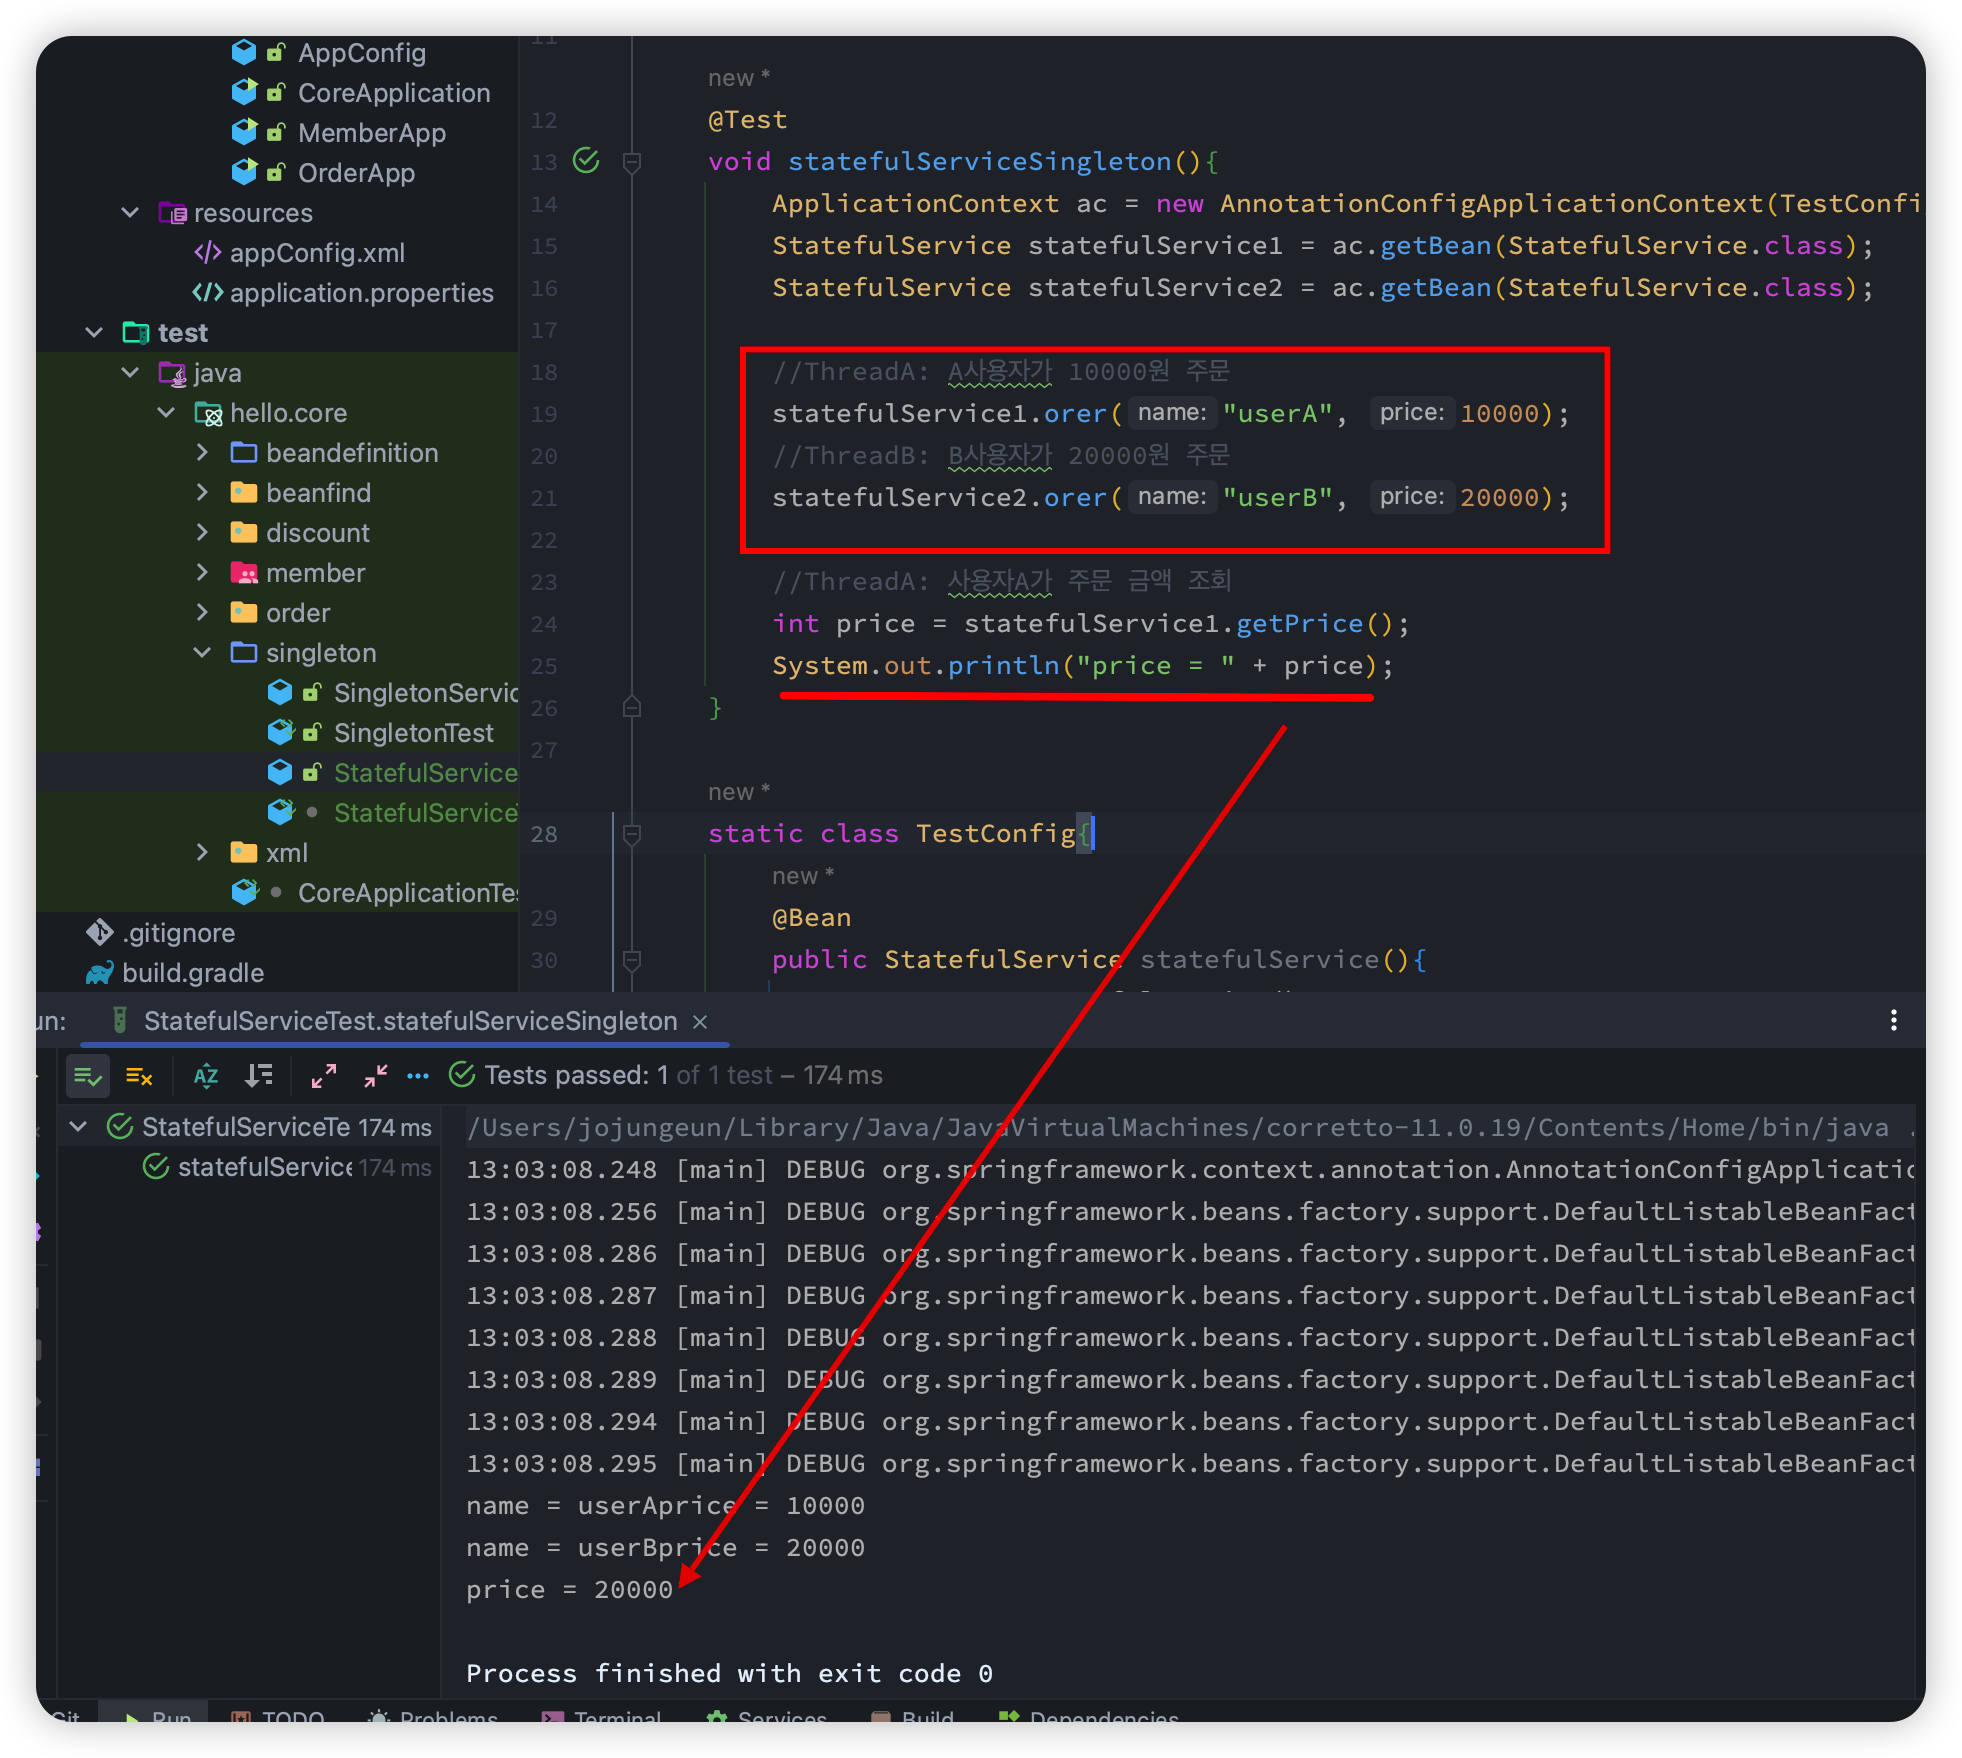Open Run panel vertical dots options menu
The height and width of the screenshot is (1758, 1962).
(x=1893, y=1020)
